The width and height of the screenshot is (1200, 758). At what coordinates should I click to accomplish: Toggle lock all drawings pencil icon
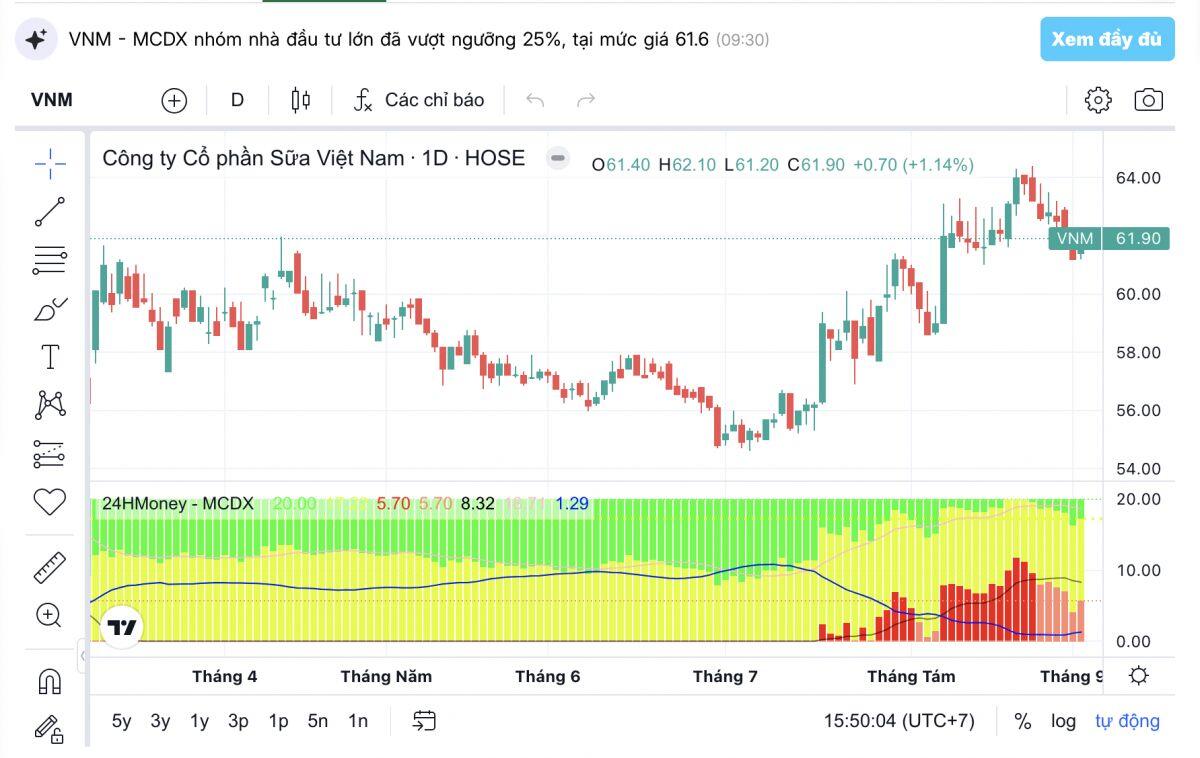[50, 729]
